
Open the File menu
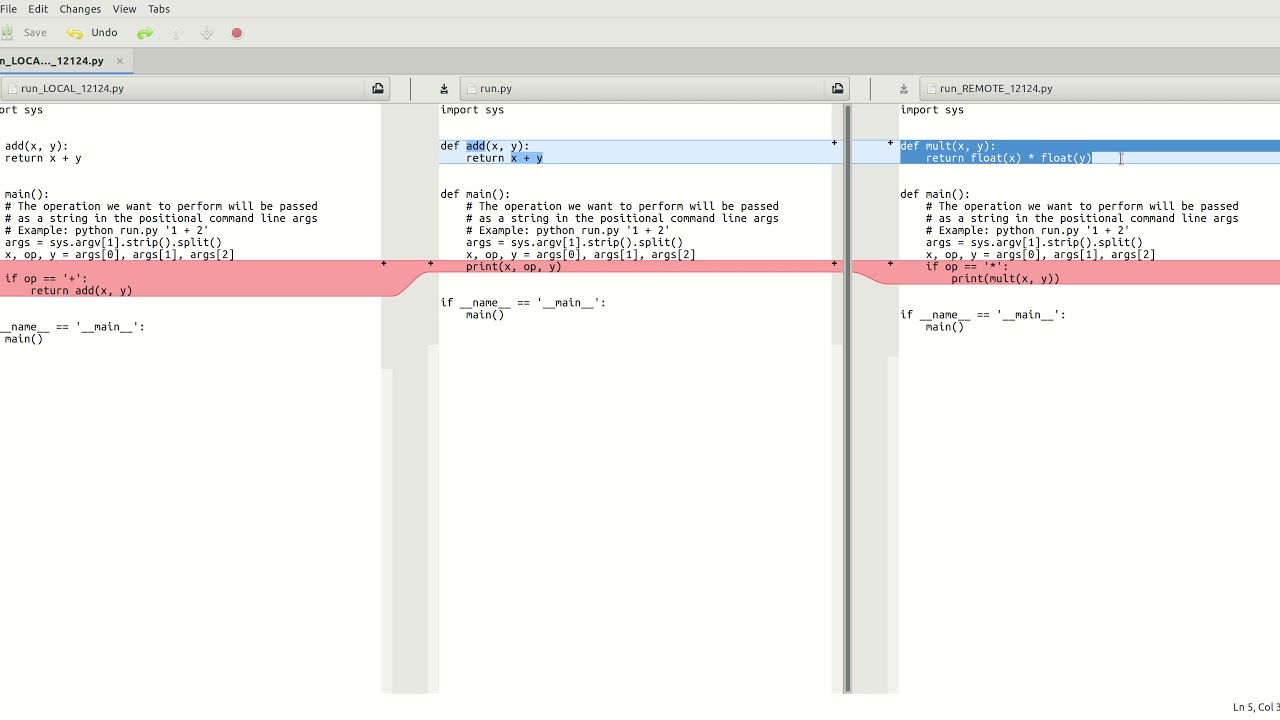[8, 9]
